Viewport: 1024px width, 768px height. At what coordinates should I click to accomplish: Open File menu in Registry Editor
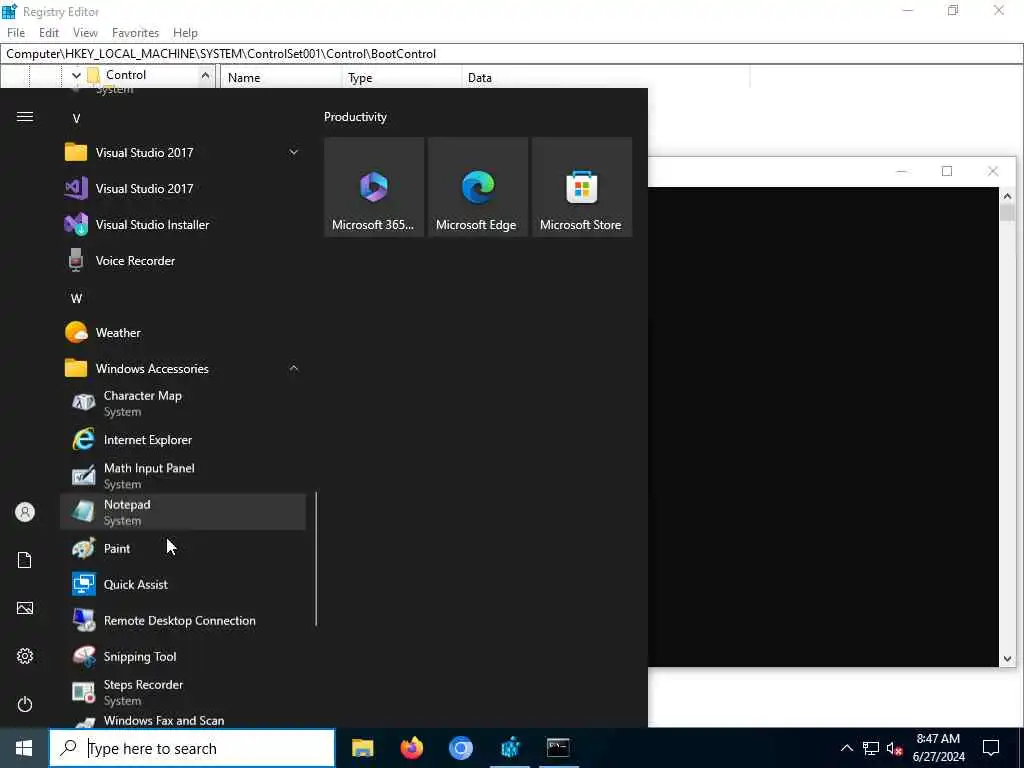pos(16,33)
